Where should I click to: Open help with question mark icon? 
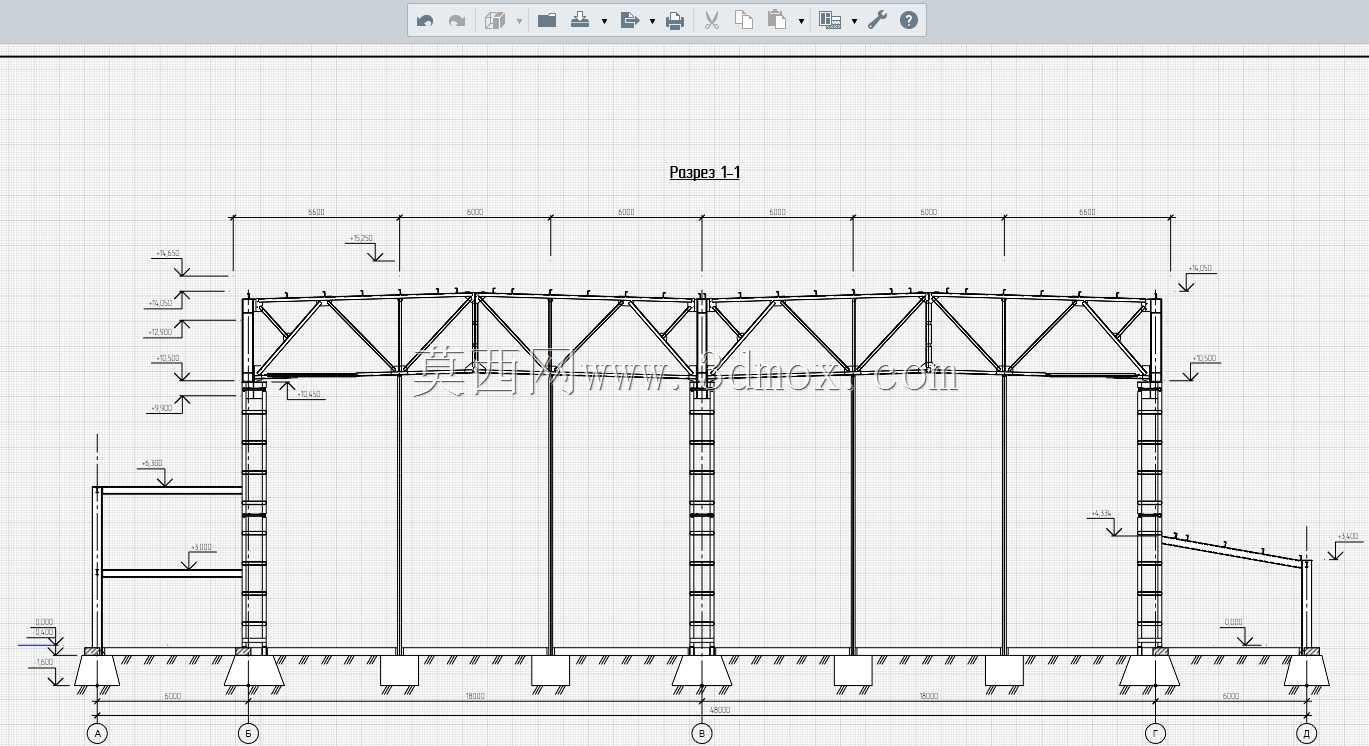click(909, 20)
